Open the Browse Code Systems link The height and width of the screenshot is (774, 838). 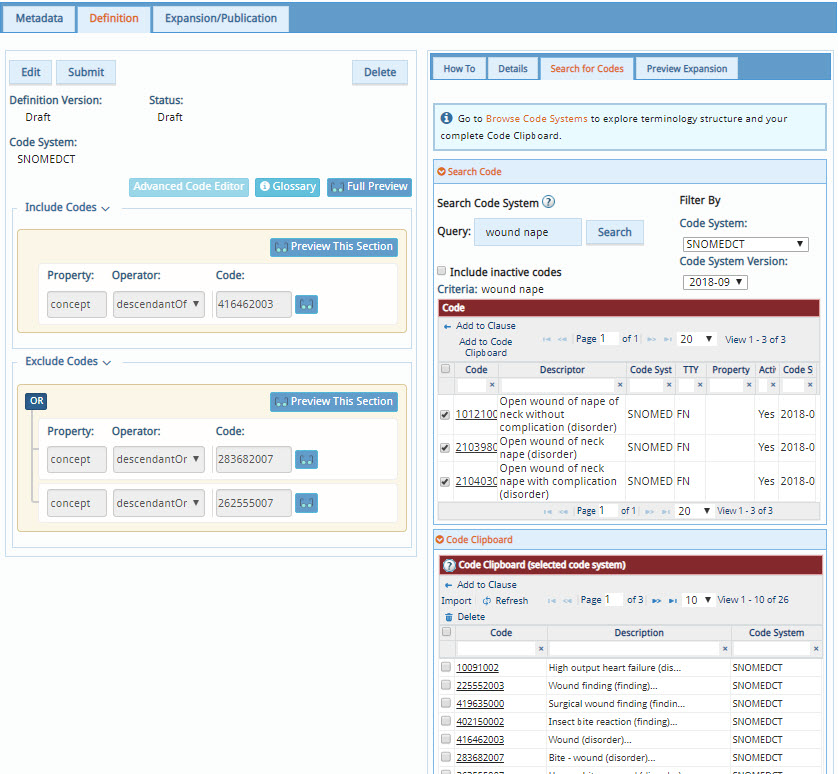[x=536, y=119]
